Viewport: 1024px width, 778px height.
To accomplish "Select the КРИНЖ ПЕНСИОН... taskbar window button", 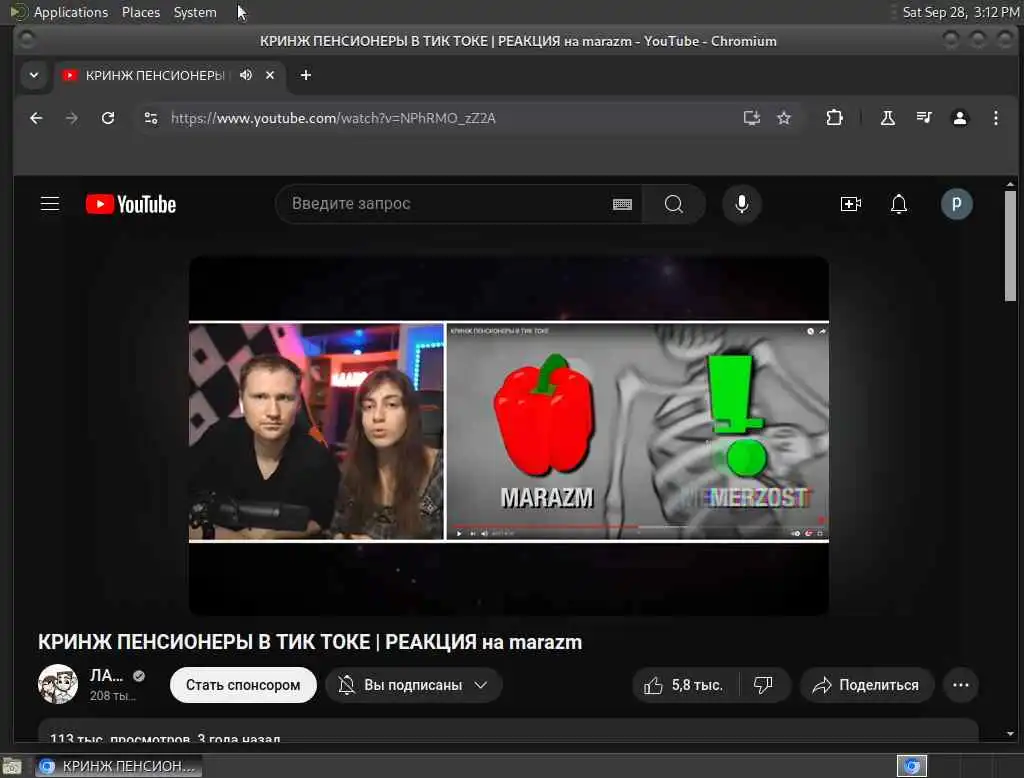I will [x=119, y=766].
